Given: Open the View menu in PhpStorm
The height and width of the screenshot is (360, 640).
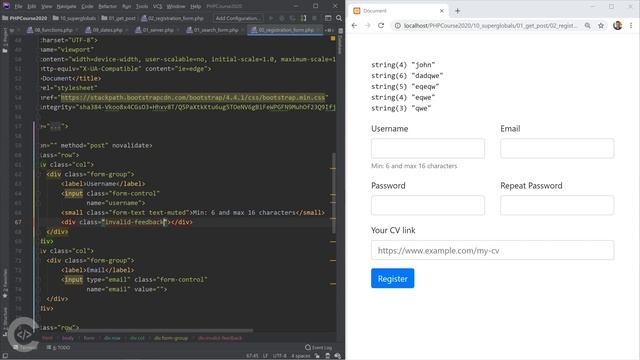Looking at the screenshot, I should point(47,6).
